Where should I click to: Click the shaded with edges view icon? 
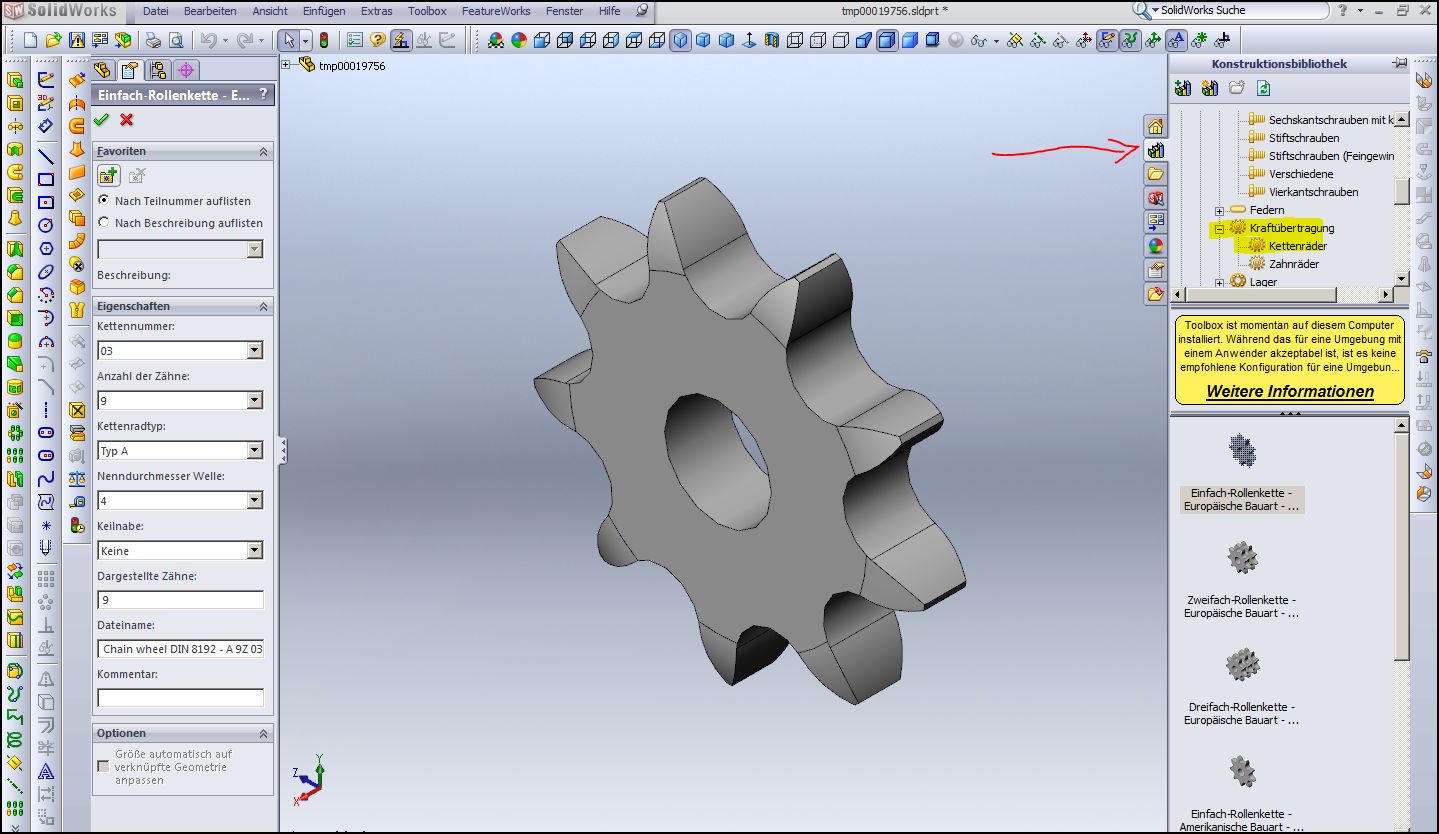pos(887,41)
